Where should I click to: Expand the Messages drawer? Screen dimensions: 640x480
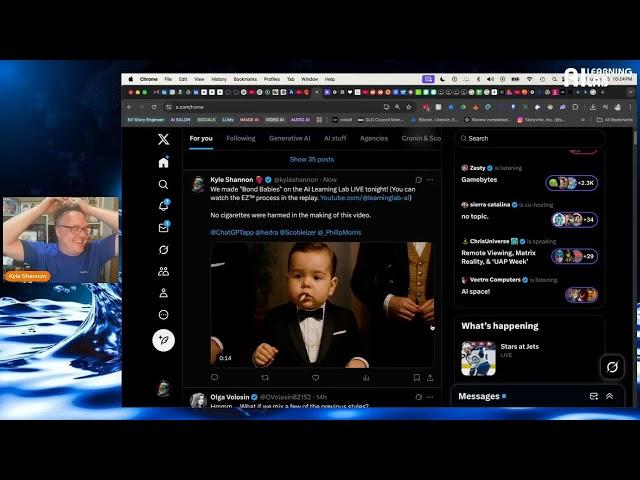coord(609,396)
